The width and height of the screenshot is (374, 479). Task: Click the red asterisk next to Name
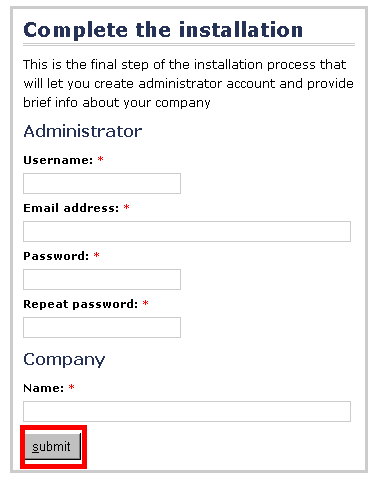pyautogui.click(x=71, y=387)
